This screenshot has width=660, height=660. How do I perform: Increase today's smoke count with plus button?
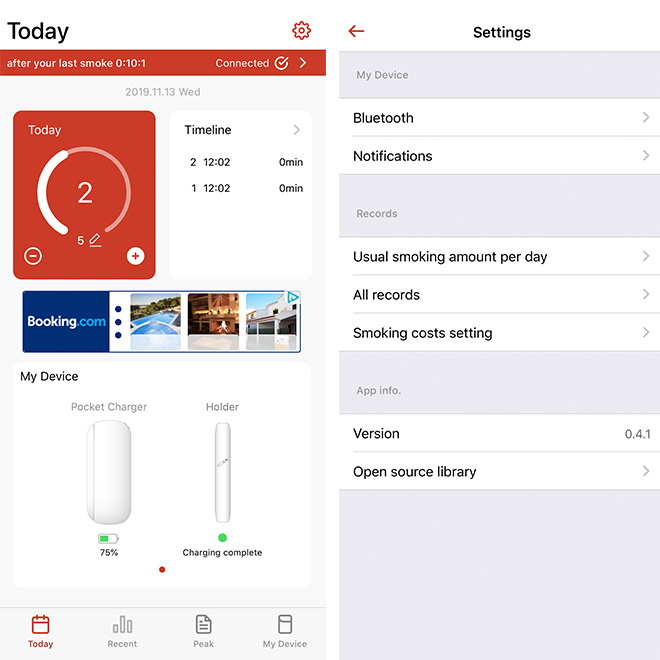pos(136,256)
